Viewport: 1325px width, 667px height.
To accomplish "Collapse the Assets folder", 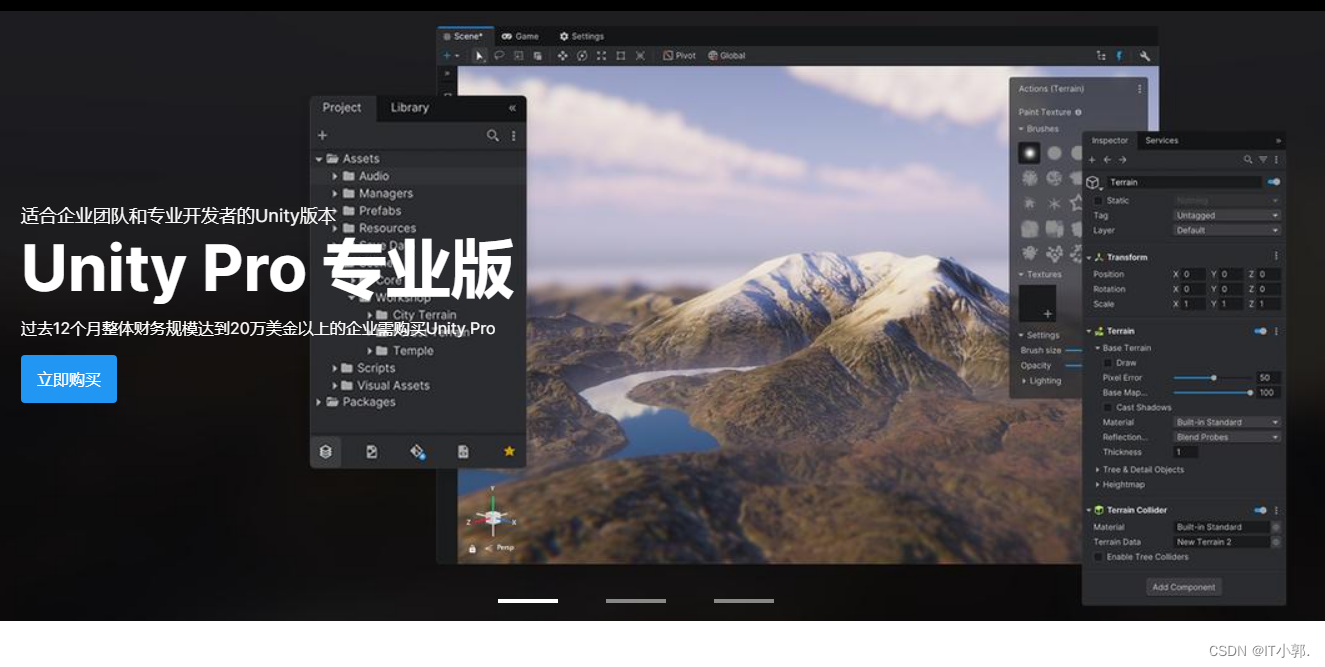I will click(x=319, y=158).
